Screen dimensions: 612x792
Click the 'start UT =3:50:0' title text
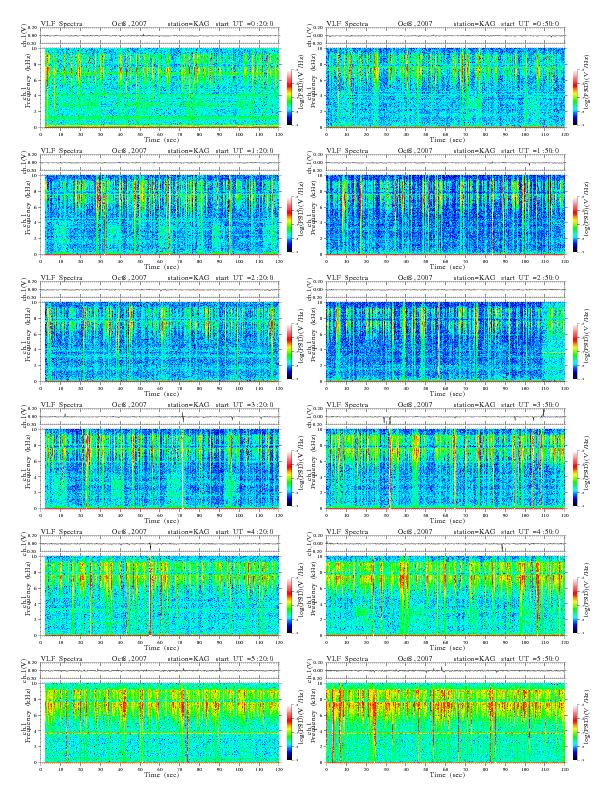(531, 405)
